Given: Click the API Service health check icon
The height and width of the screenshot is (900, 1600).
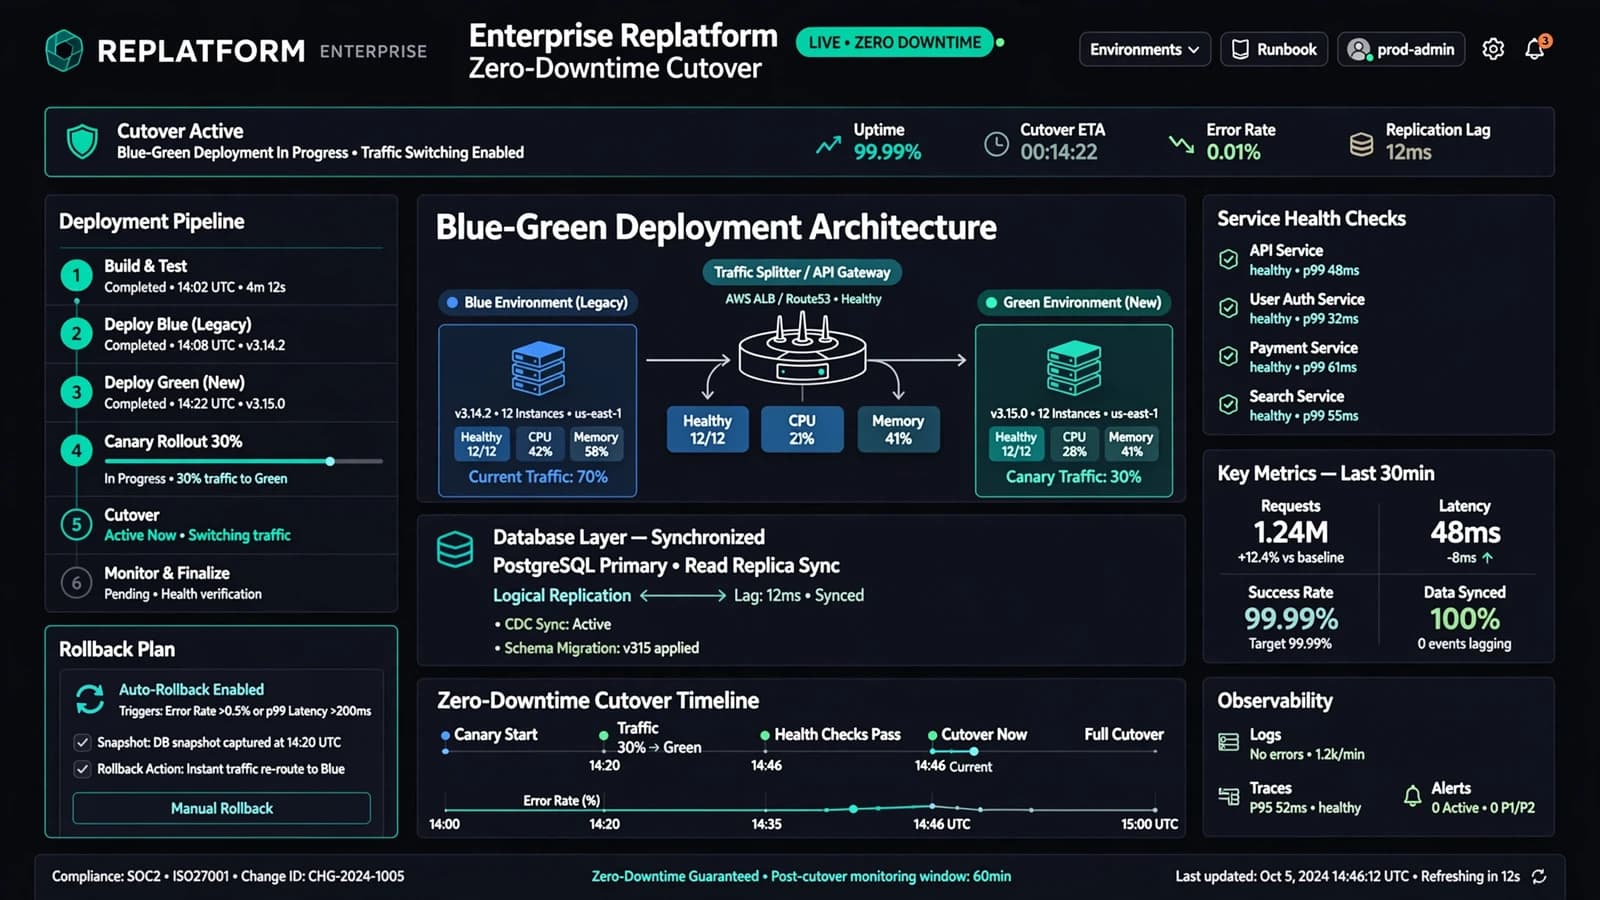Looking at the screenshot, I should pos(1229,260).
